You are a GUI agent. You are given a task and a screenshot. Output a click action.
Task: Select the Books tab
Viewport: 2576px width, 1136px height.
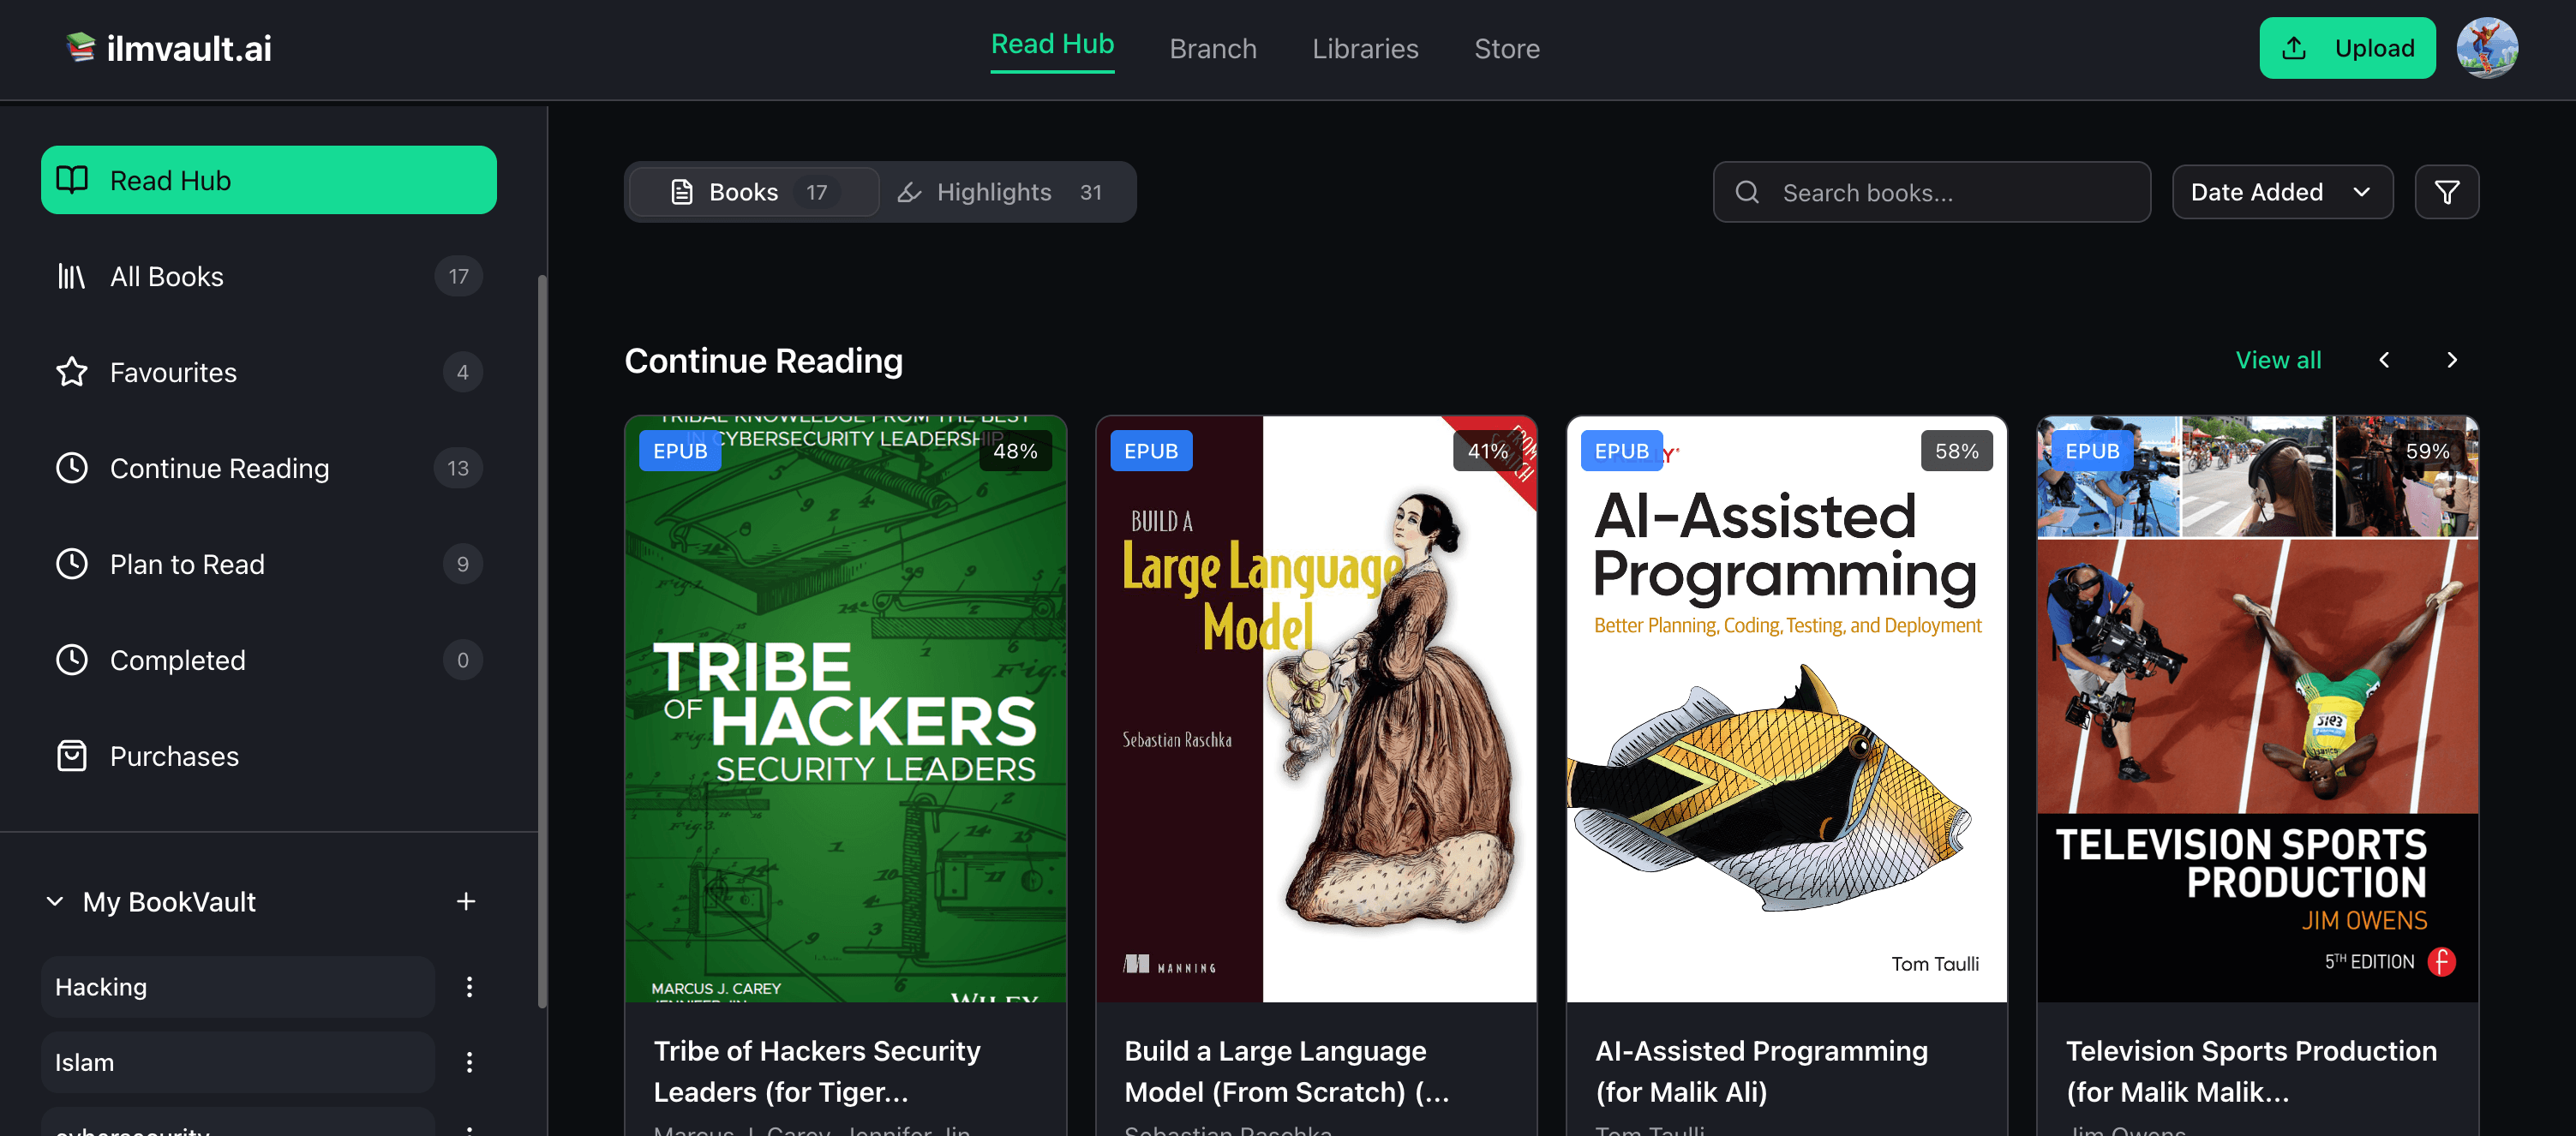click(754, 192)
